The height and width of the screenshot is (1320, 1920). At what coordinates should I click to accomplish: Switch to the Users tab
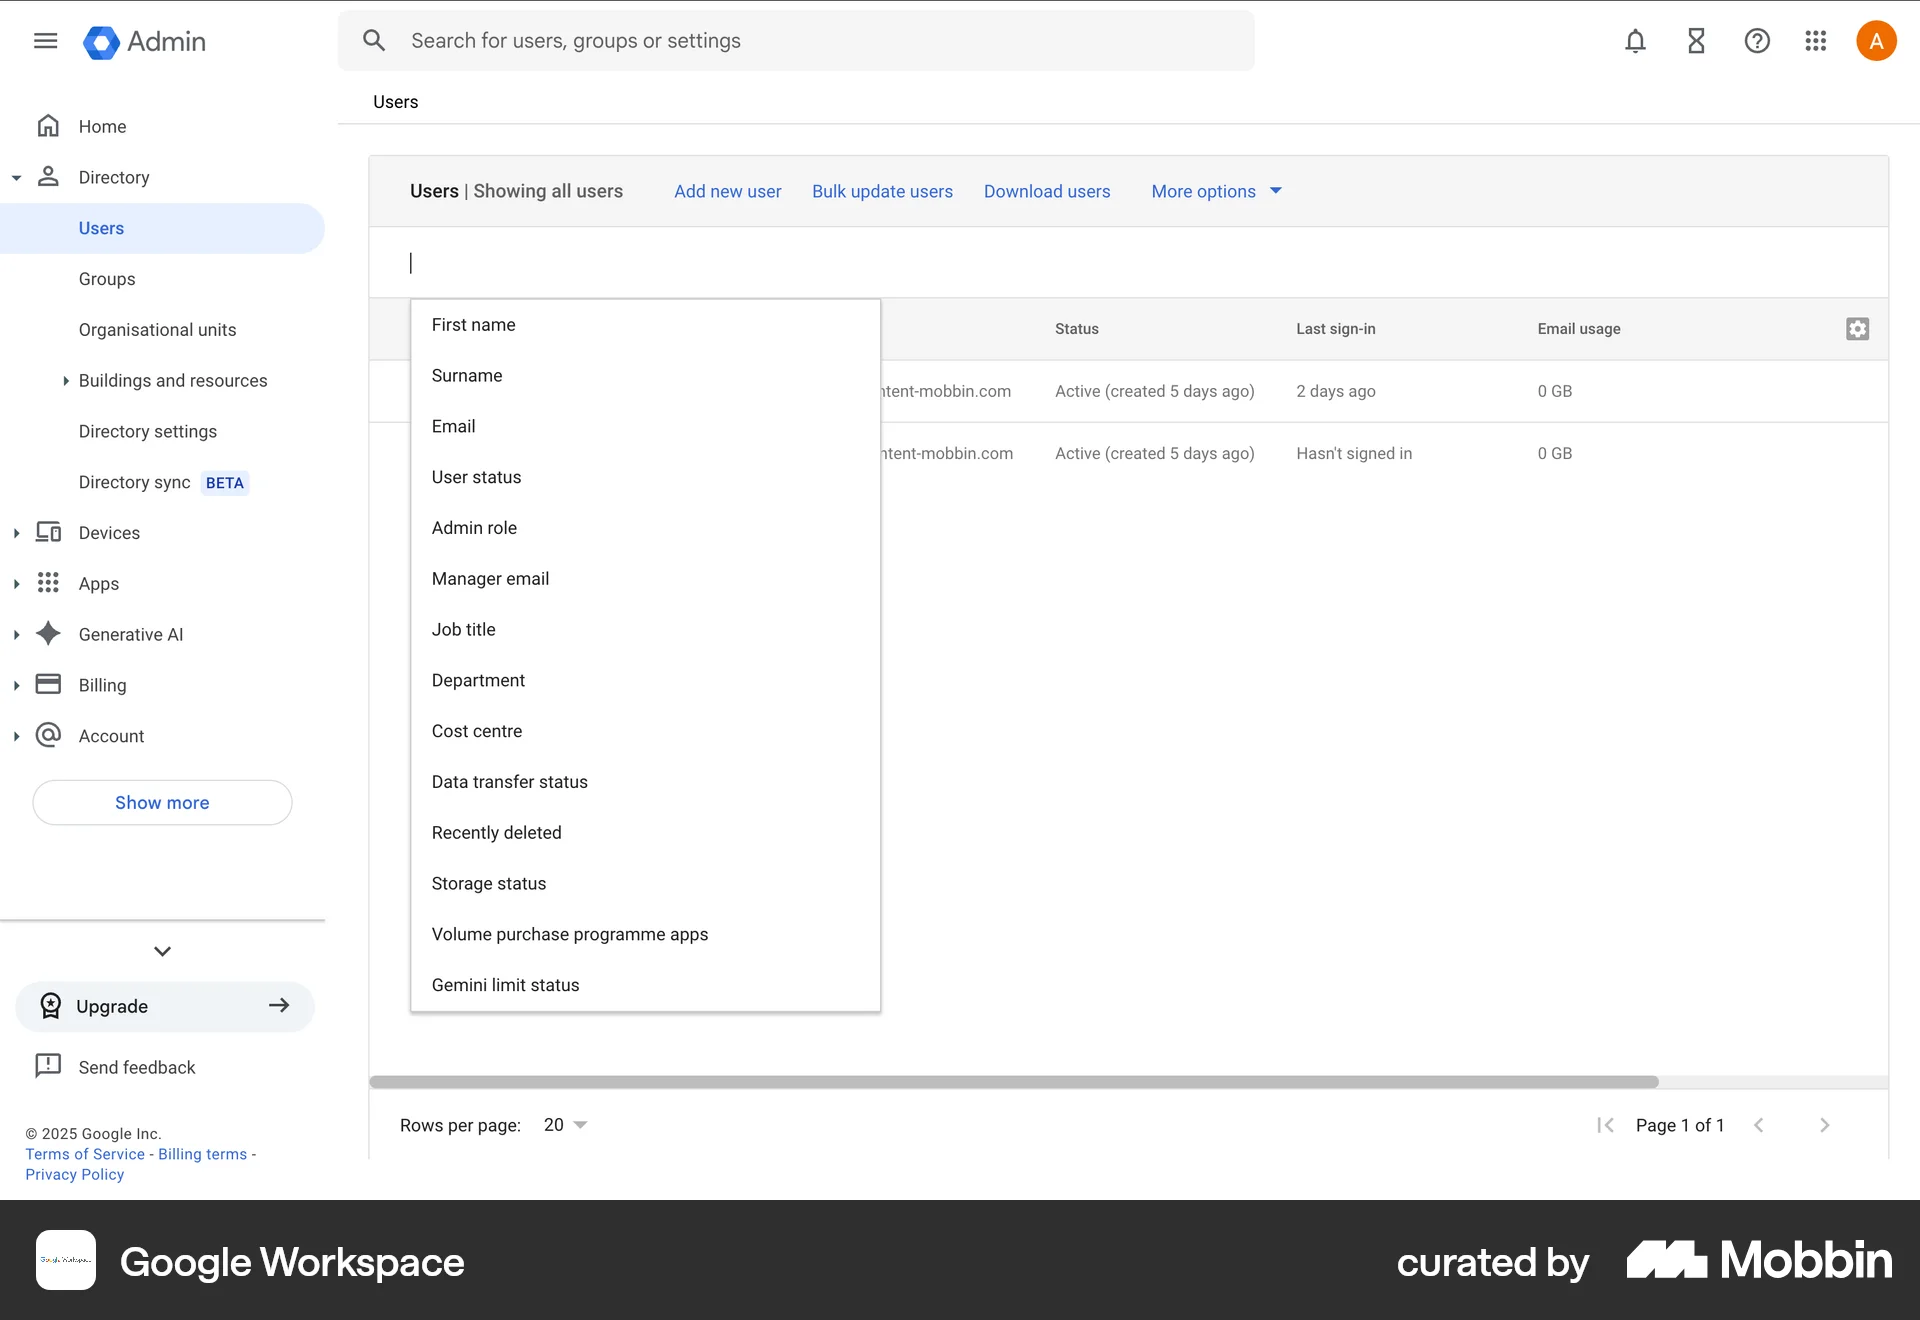(x=394, y=101)
